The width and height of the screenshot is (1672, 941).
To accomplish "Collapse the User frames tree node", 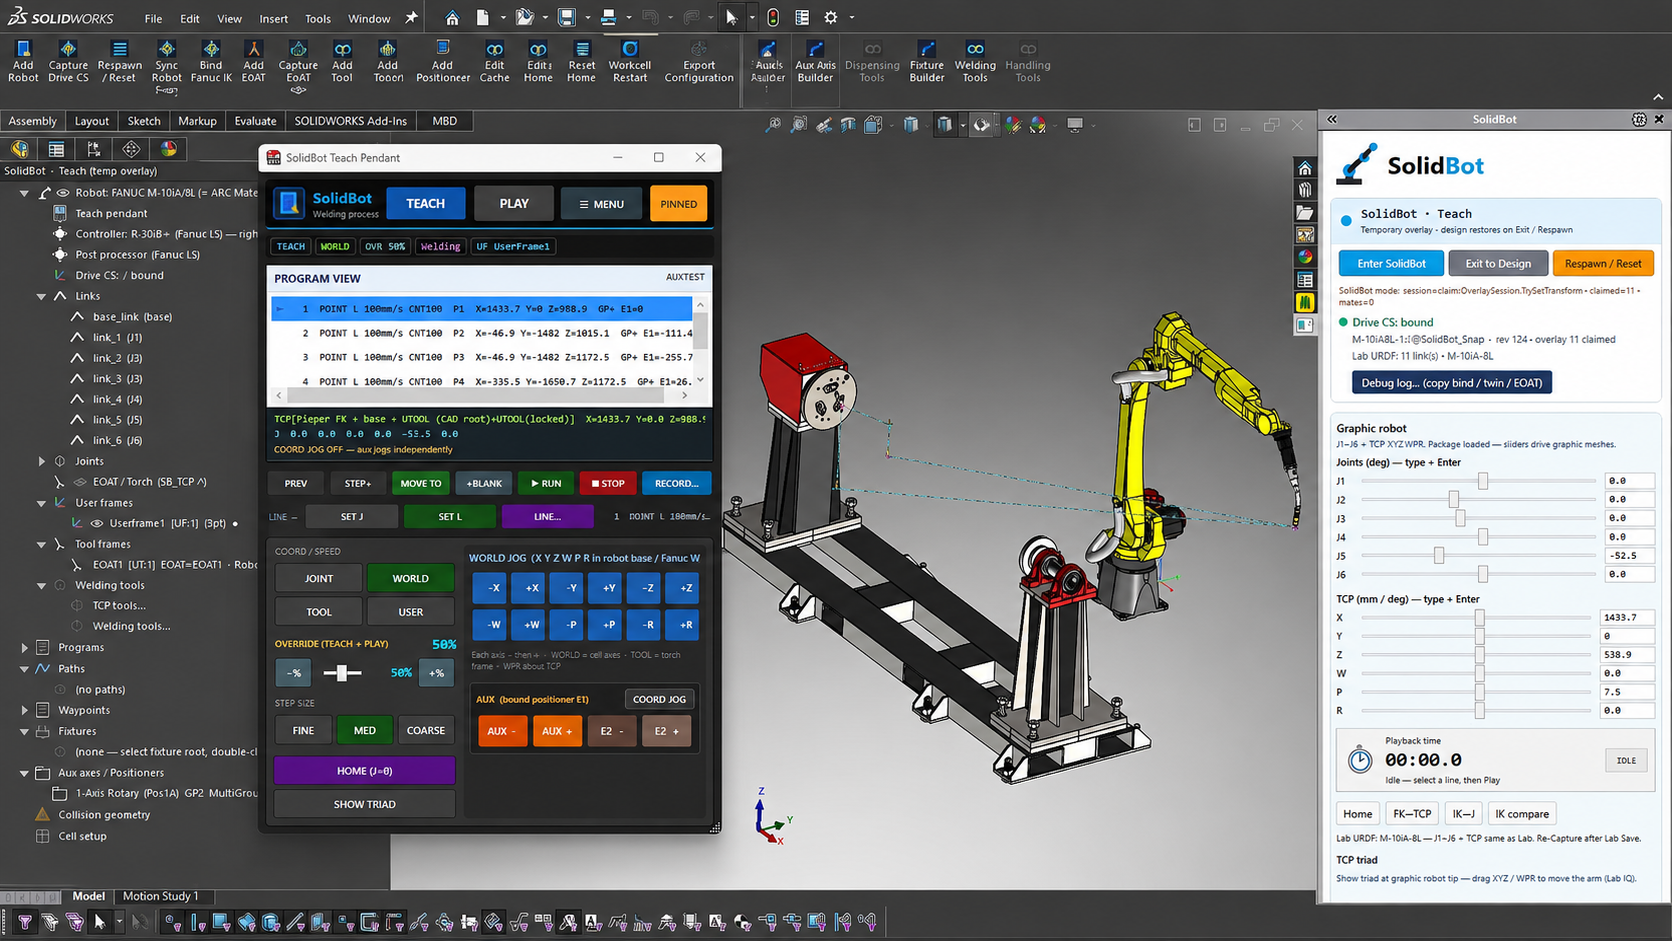I will 41,503.
